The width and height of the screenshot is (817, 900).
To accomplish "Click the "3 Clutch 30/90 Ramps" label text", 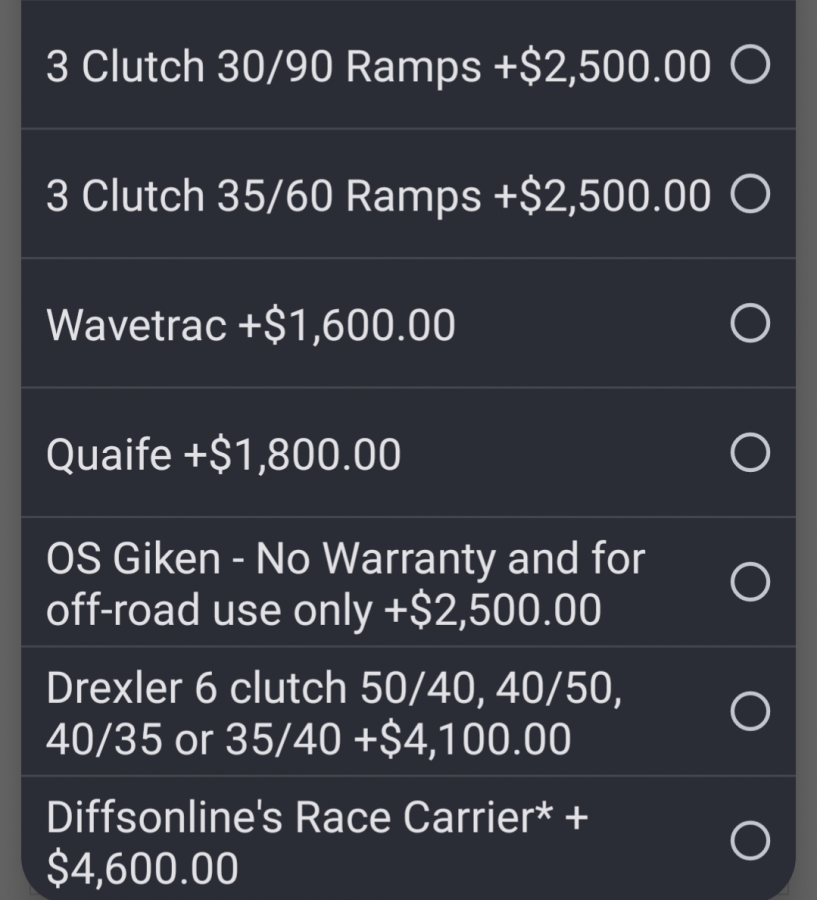I will tap(264, 67).
